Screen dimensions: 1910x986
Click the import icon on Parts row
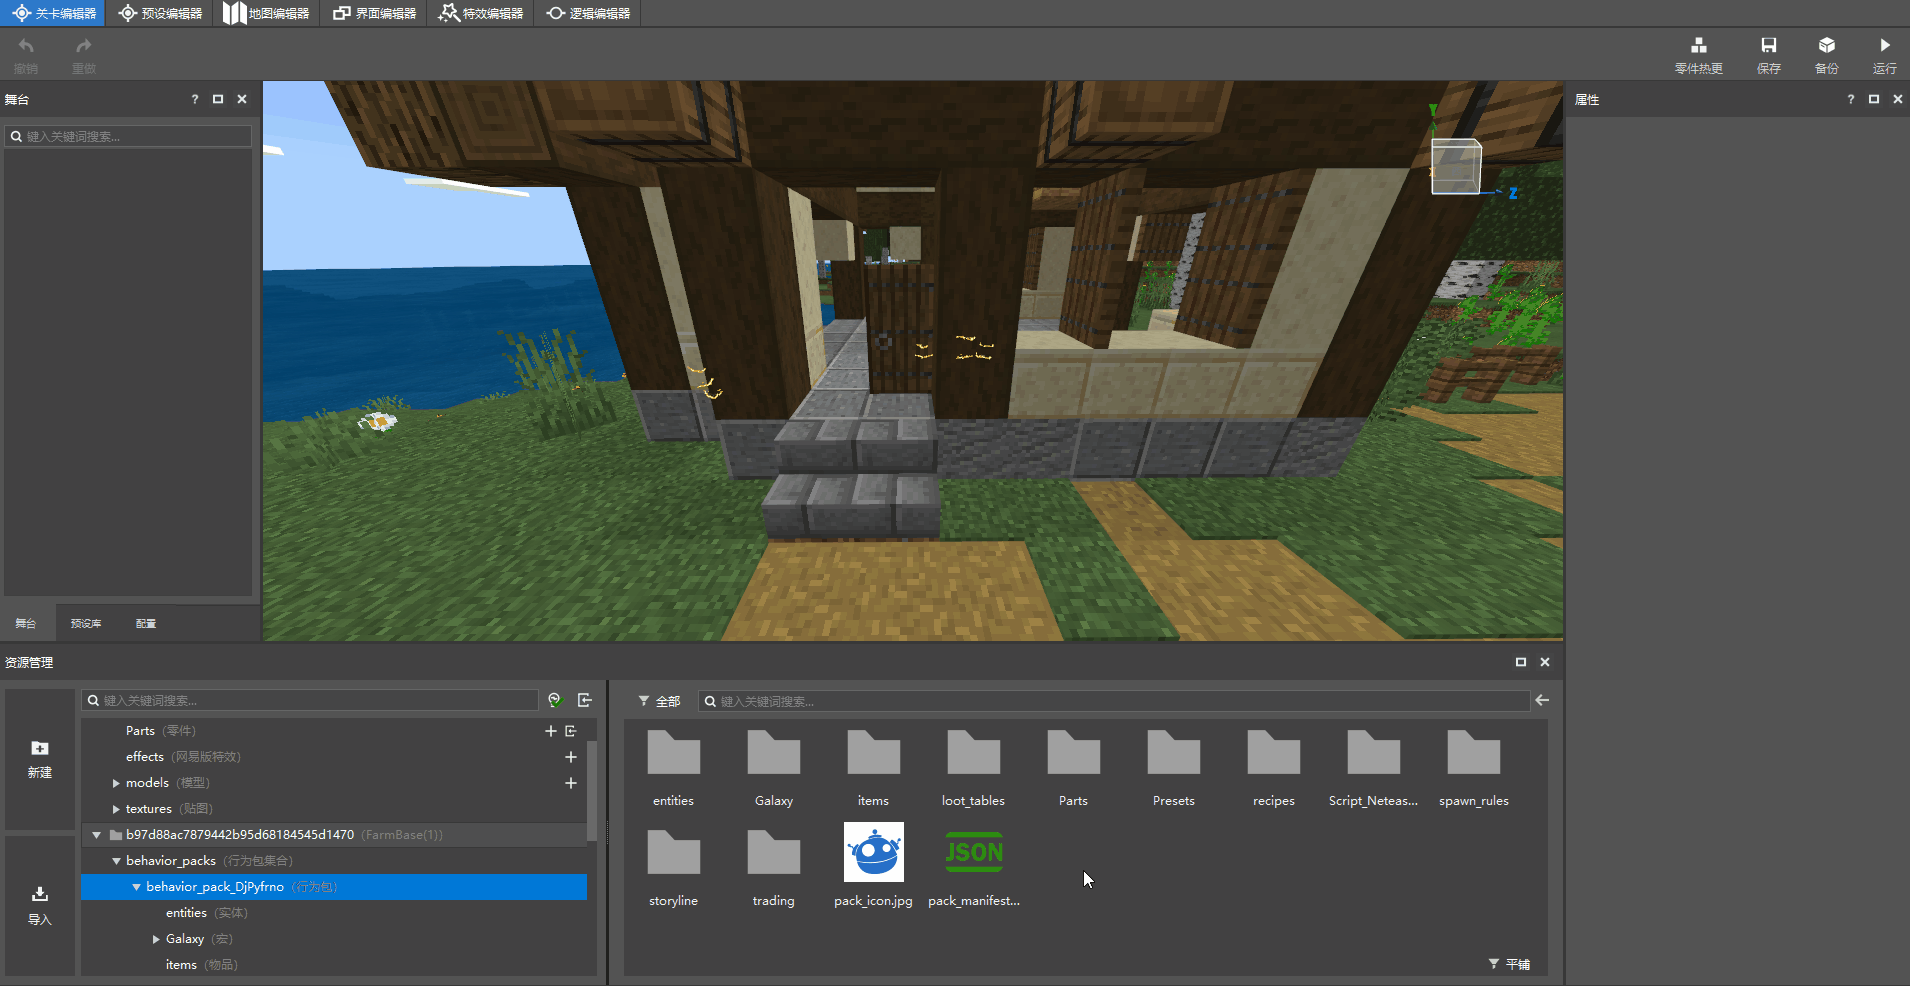[x=571, y=731]
